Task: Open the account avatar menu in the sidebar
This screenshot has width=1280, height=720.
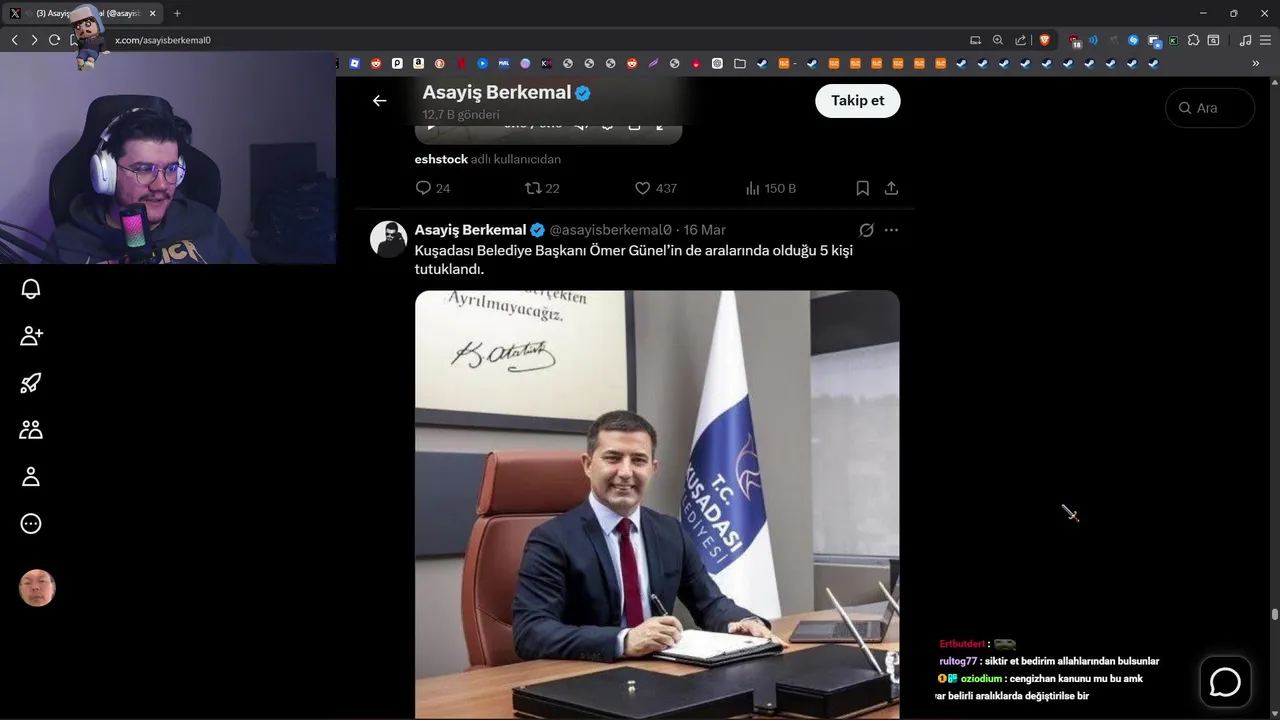Action: (37, 588)
